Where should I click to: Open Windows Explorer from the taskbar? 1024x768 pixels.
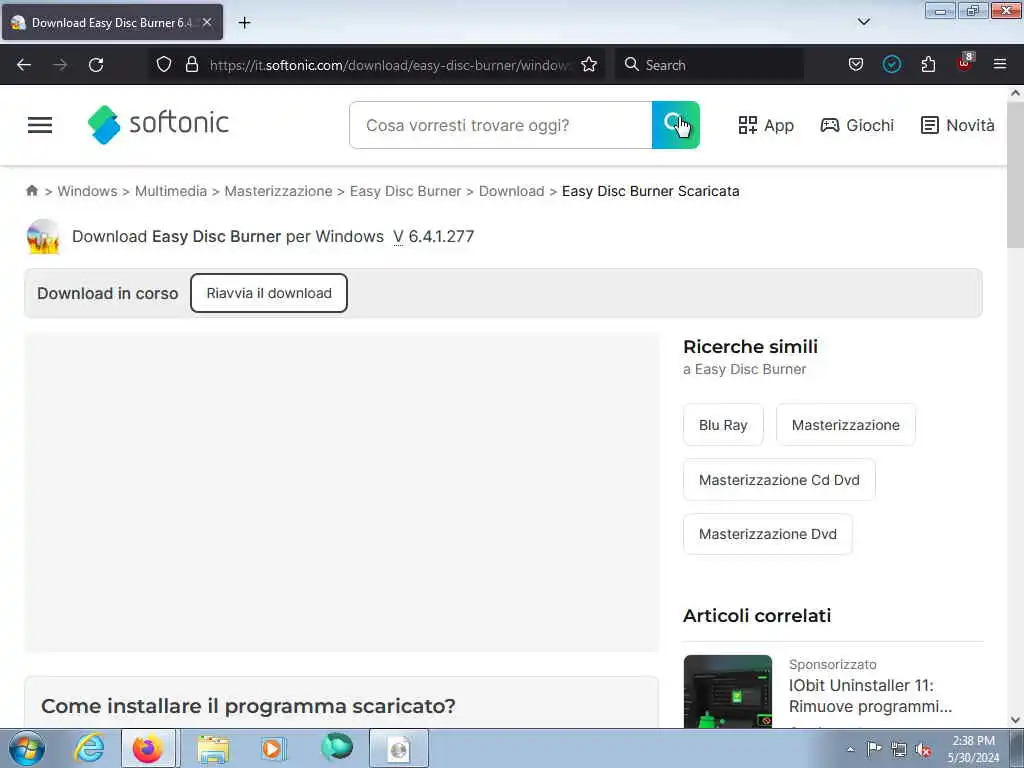tap(214, 748)
